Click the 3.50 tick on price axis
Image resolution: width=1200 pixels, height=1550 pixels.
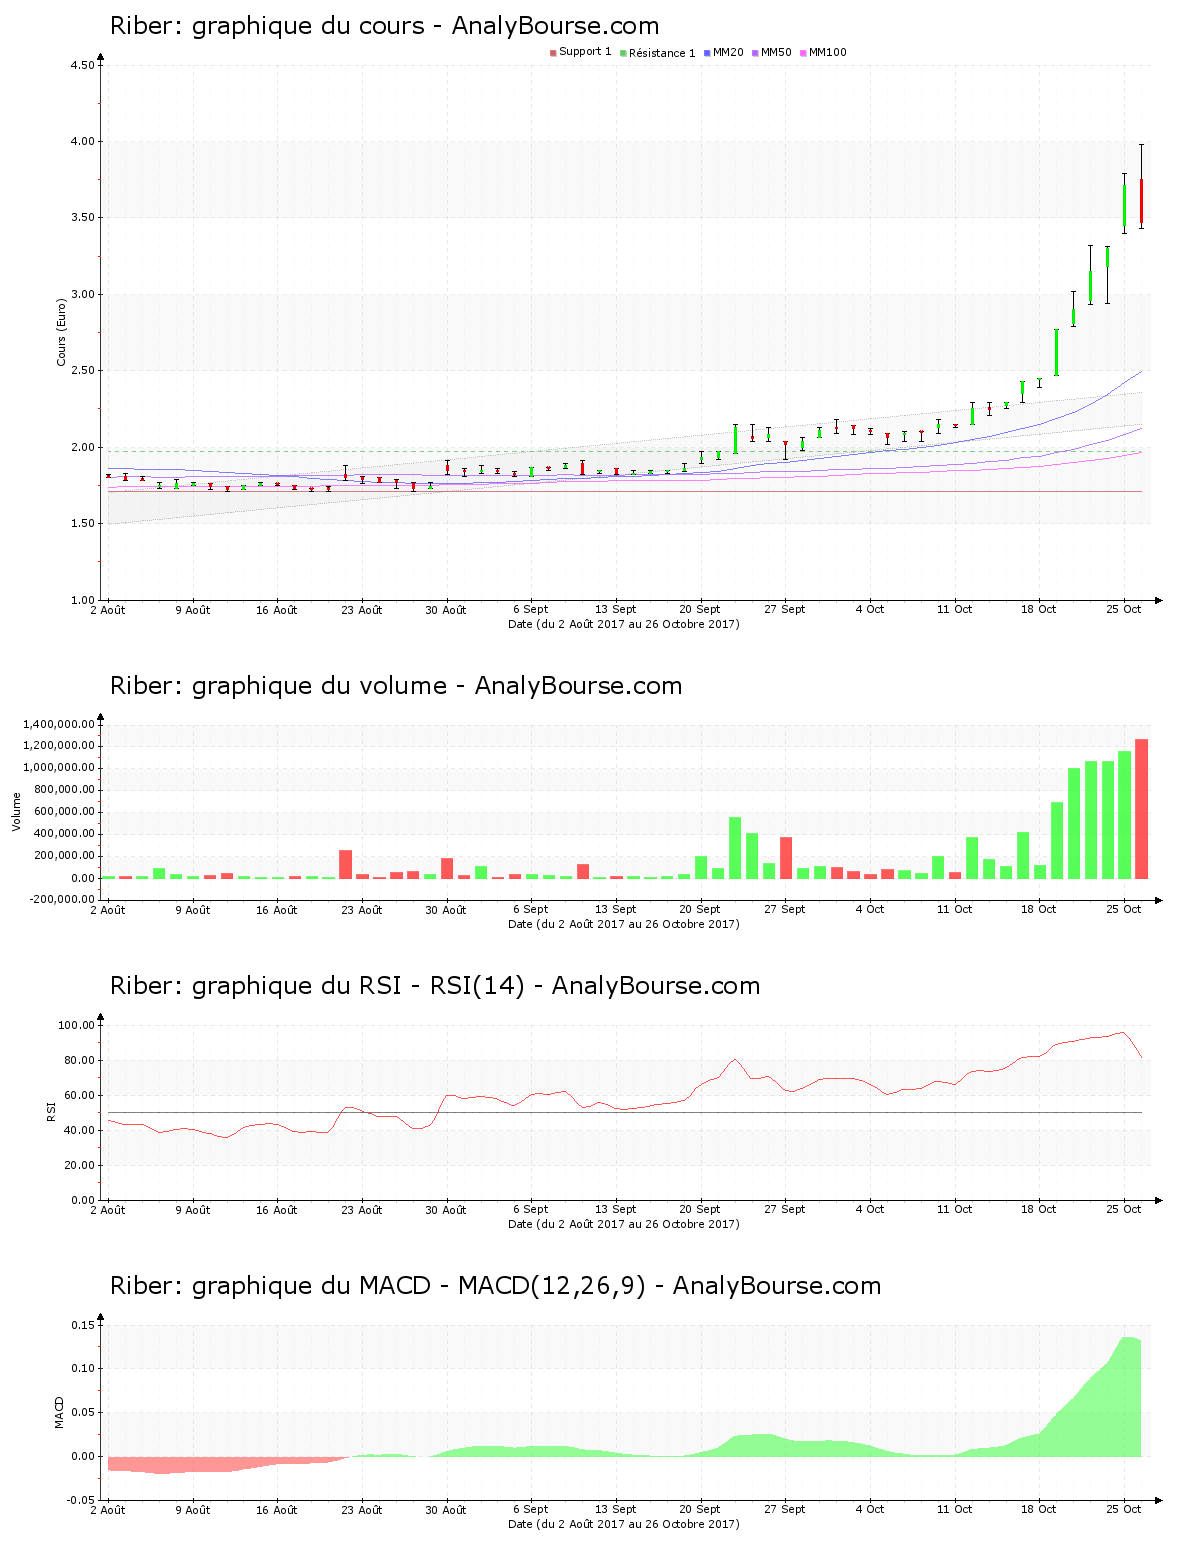point(83,218)
